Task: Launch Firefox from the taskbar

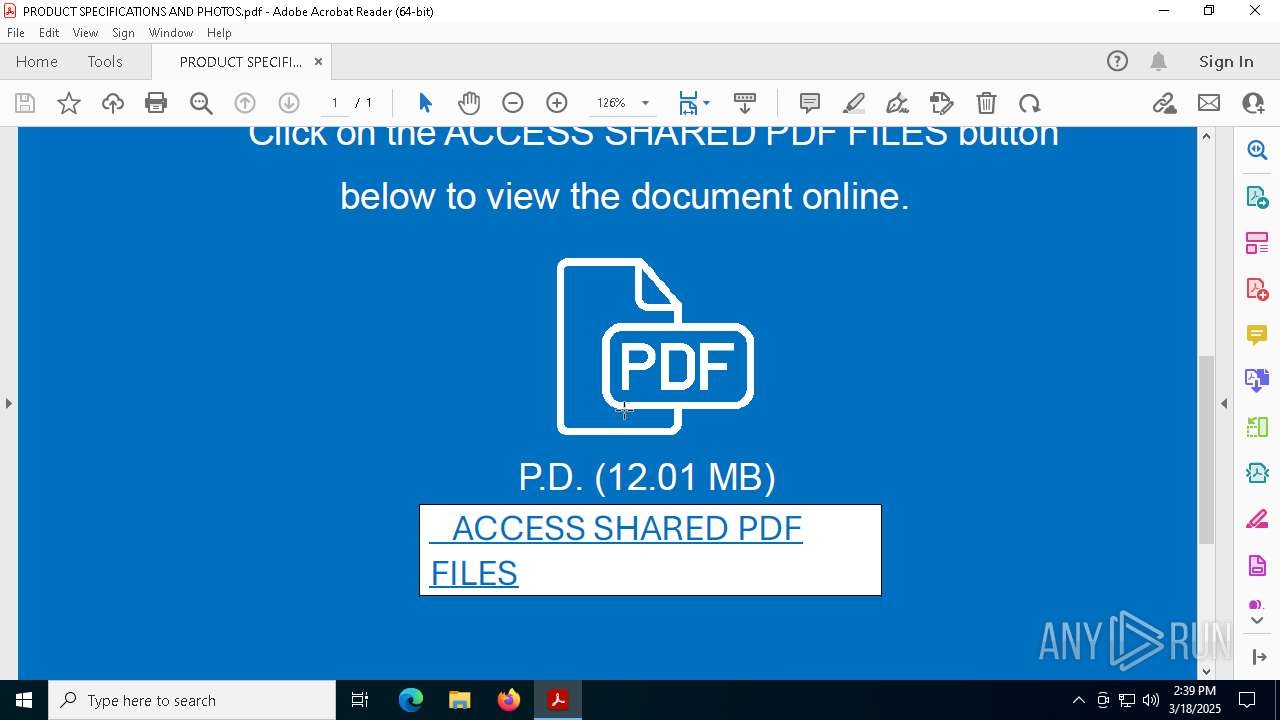Action: pyautogui.click(x=509, y=700)
